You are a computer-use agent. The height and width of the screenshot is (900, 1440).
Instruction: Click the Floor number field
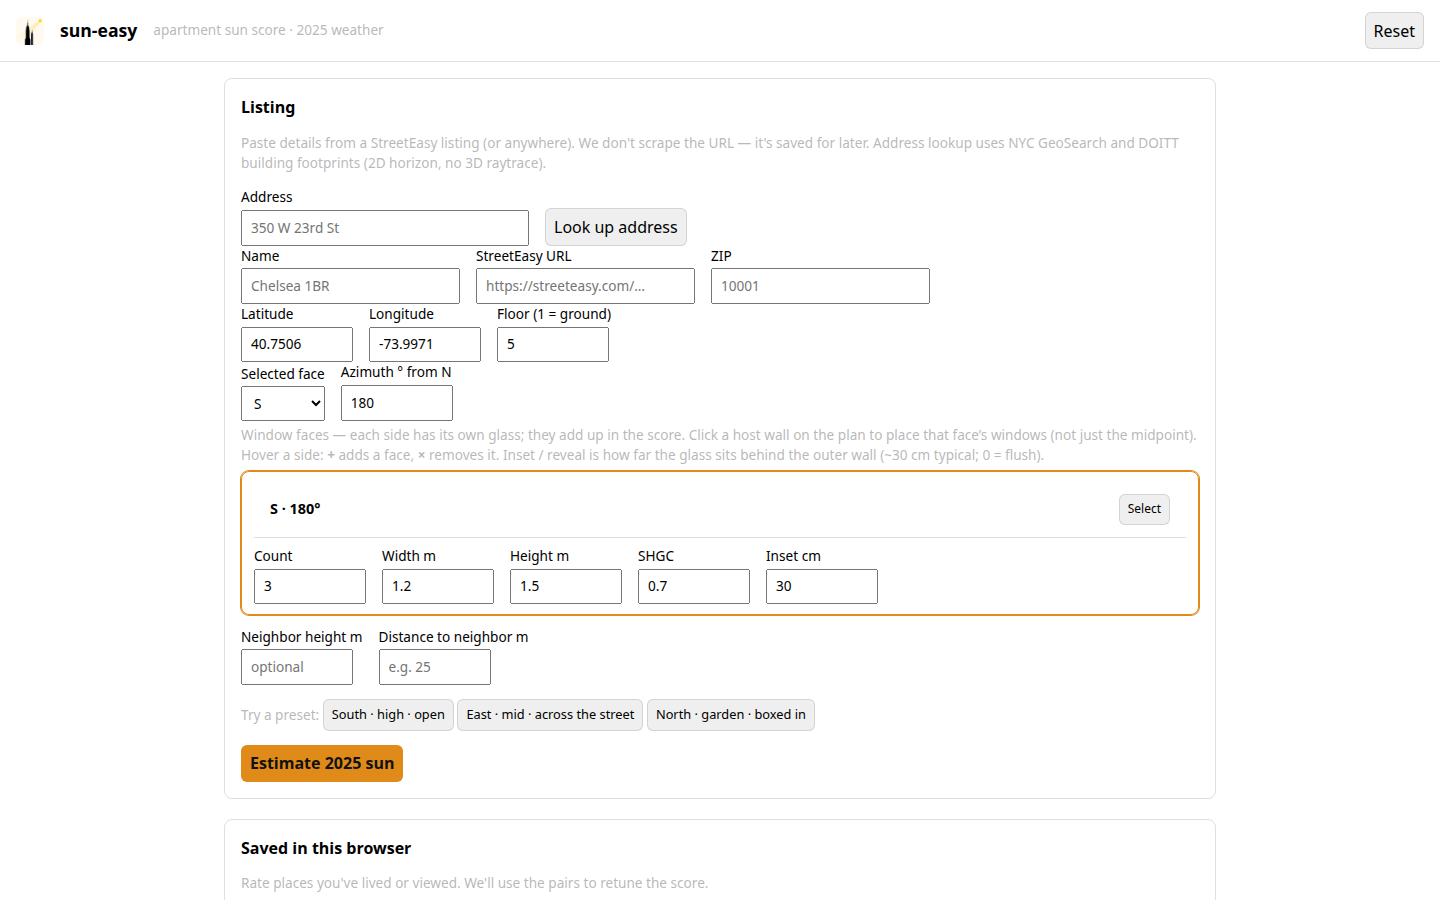553,344
